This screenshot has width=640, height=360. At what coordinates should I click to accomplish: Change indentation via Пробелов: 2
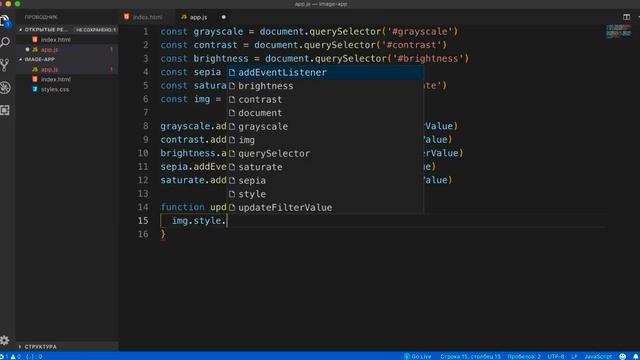click(524, 356)
